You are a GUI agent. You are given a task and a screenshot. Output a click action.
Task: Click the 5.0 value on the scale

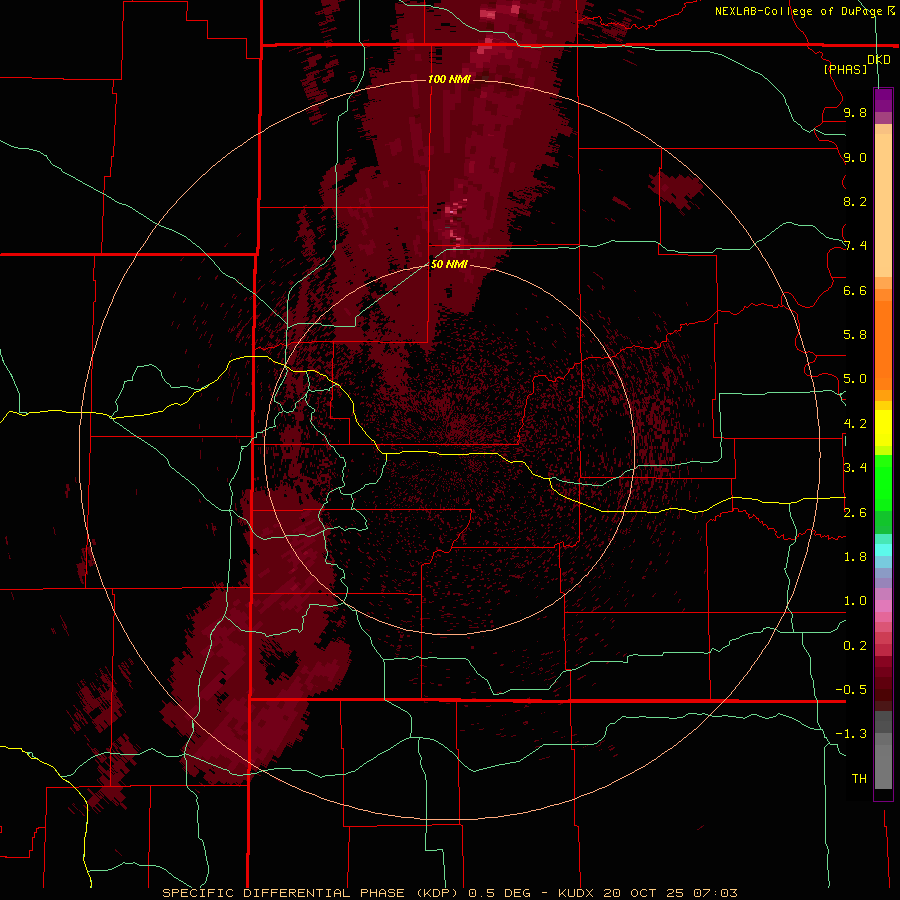pos(855,379)
